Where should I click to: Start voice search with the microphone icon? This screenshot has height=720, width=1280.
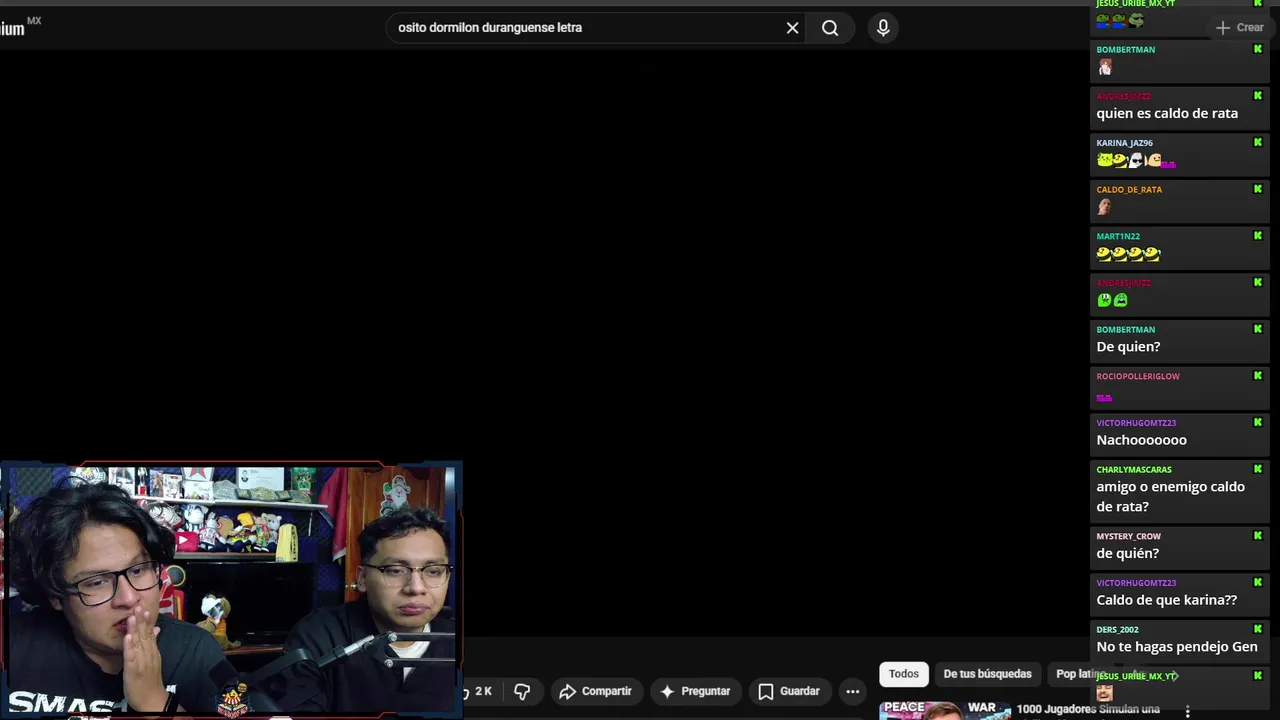click(883, 28)
